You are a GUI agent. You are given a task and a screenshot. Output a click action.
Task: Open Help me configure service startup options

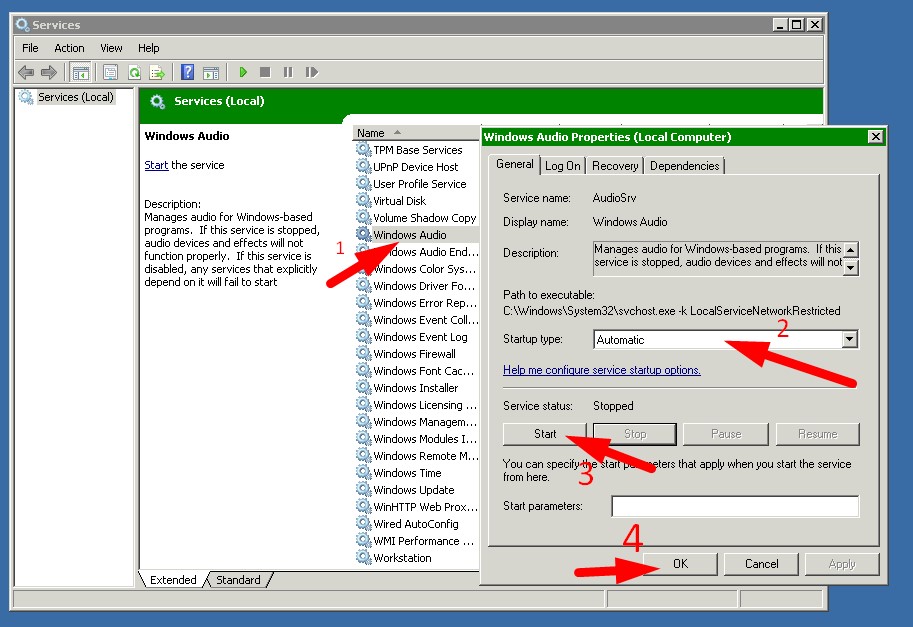pos(601,370)
